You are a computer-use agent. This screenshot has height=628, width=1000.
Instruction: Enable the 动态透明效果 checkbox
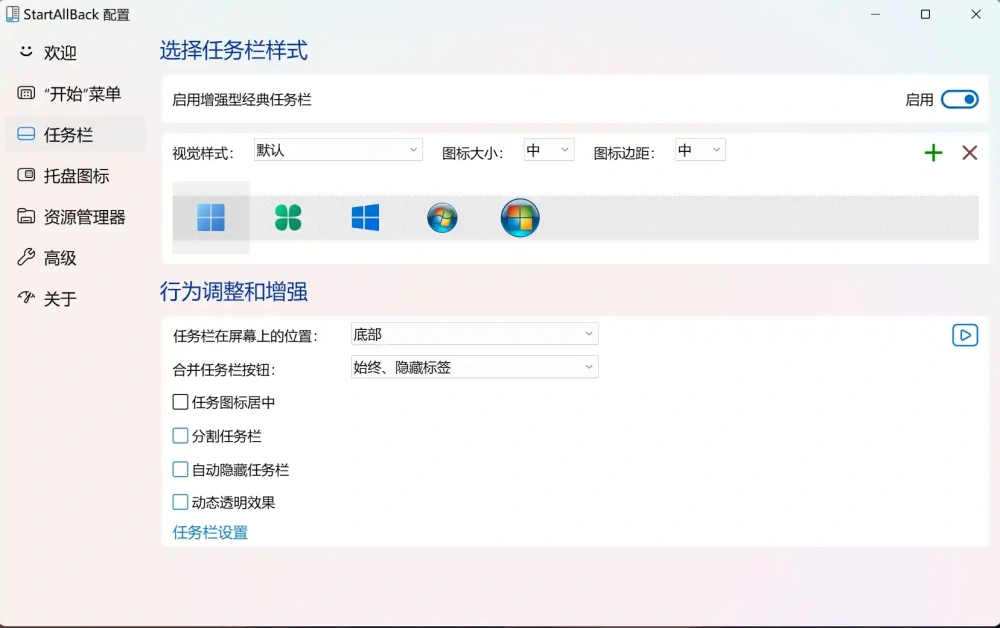(180, 502)
